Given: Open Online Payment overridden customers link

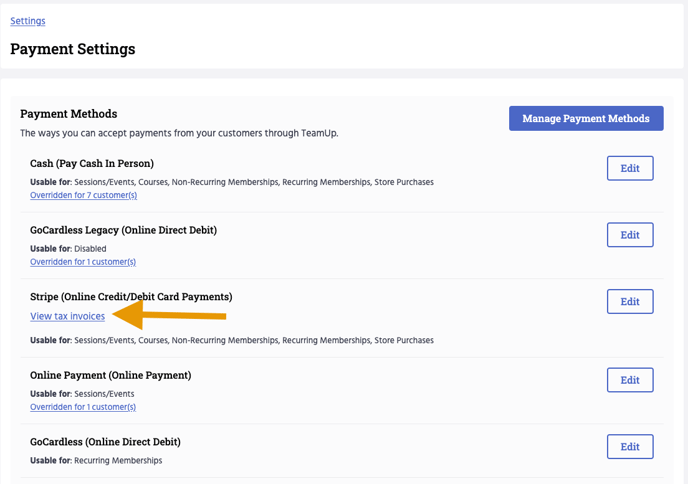Looking at the screenshot, I should point(83,407).
